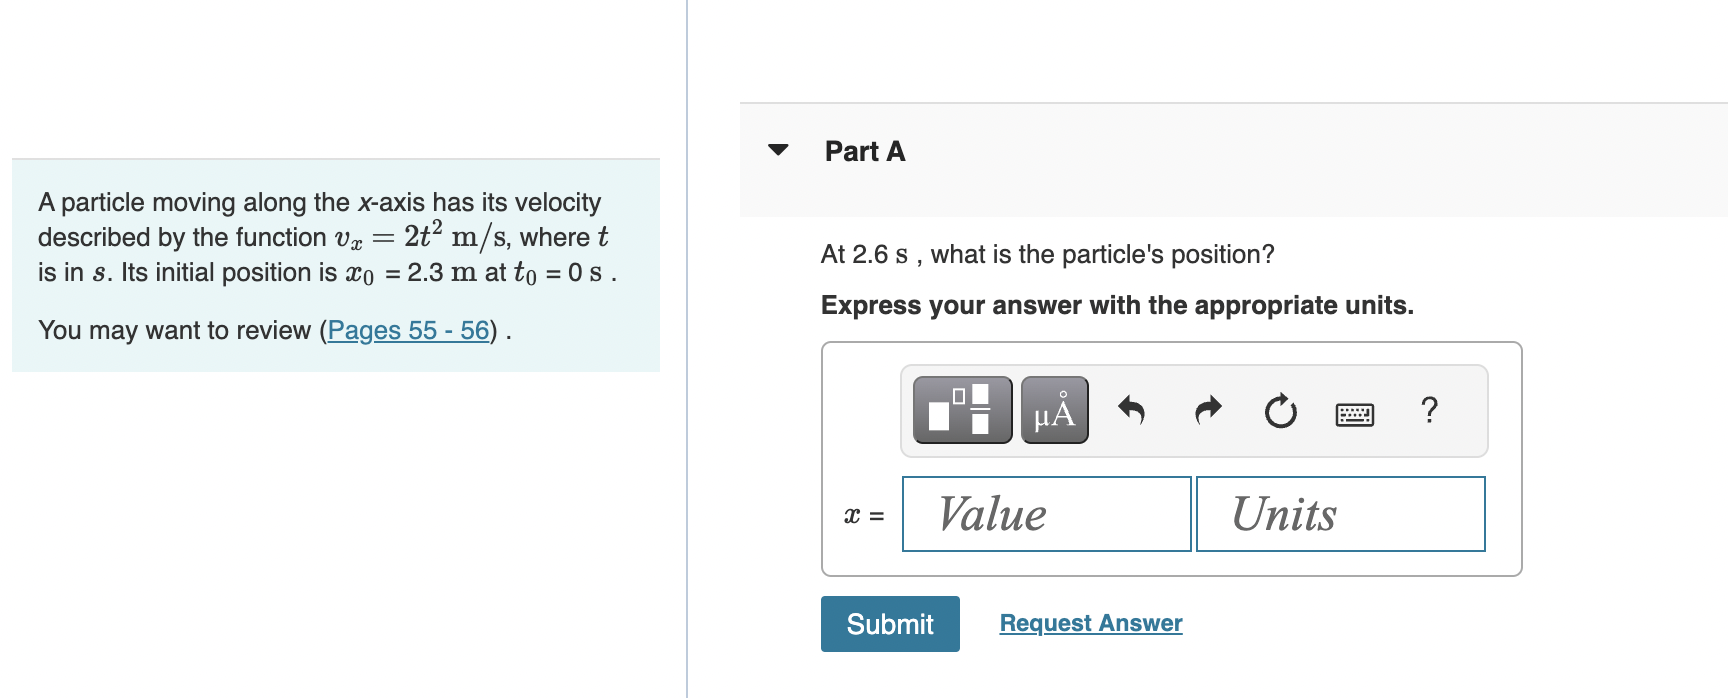The image size is (1728, 698).
Task: Insert units using the μÅ button
Action: [x=1053, y=410]
